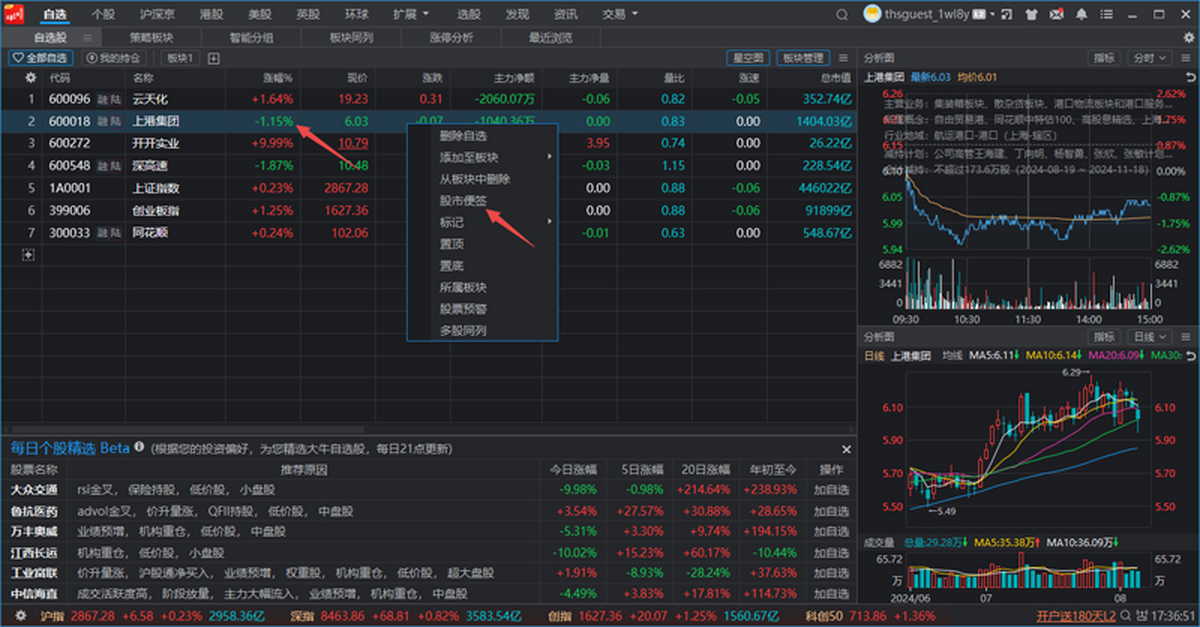The width and height of the screenshot is (1200, 627).
Task: Click the 板块管理 button
Action: tap(804, 58)
